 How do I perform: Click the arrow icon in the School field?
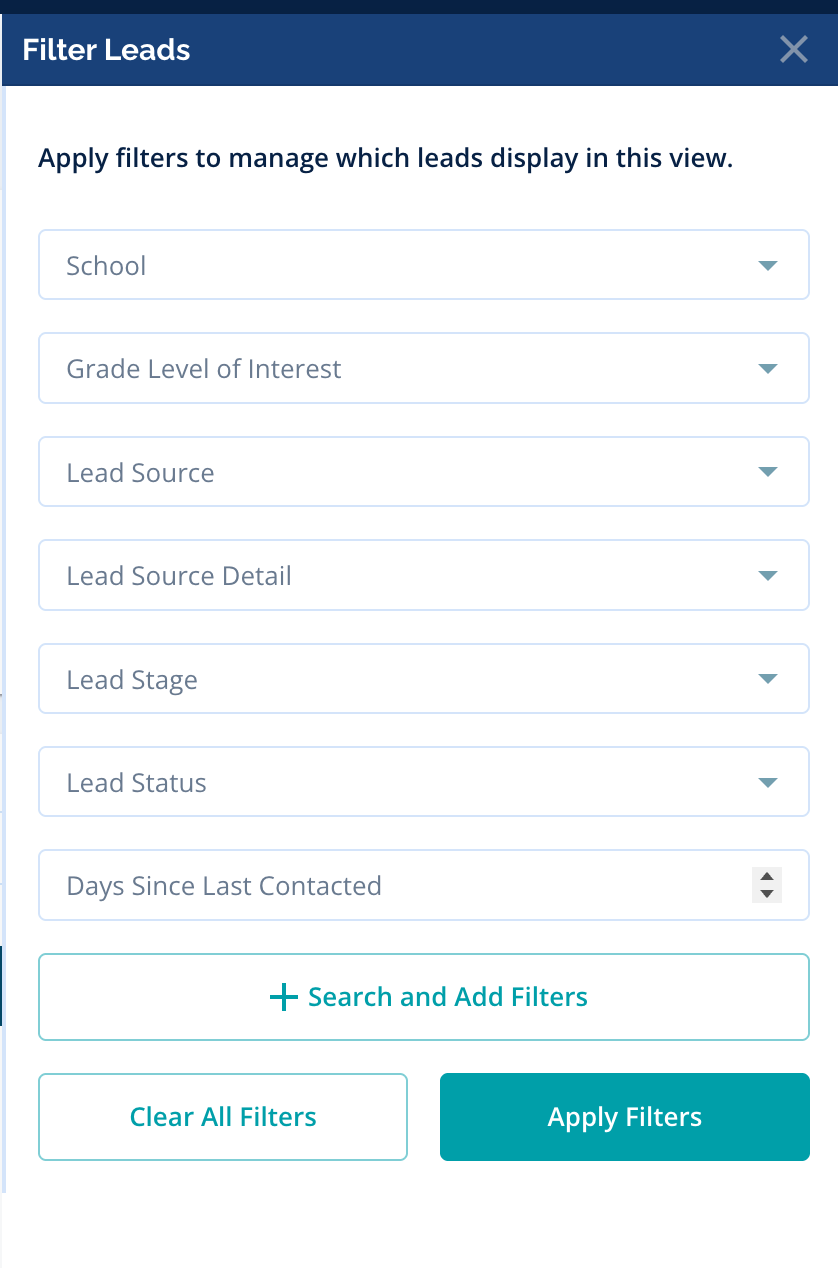[x=767, y=266]
